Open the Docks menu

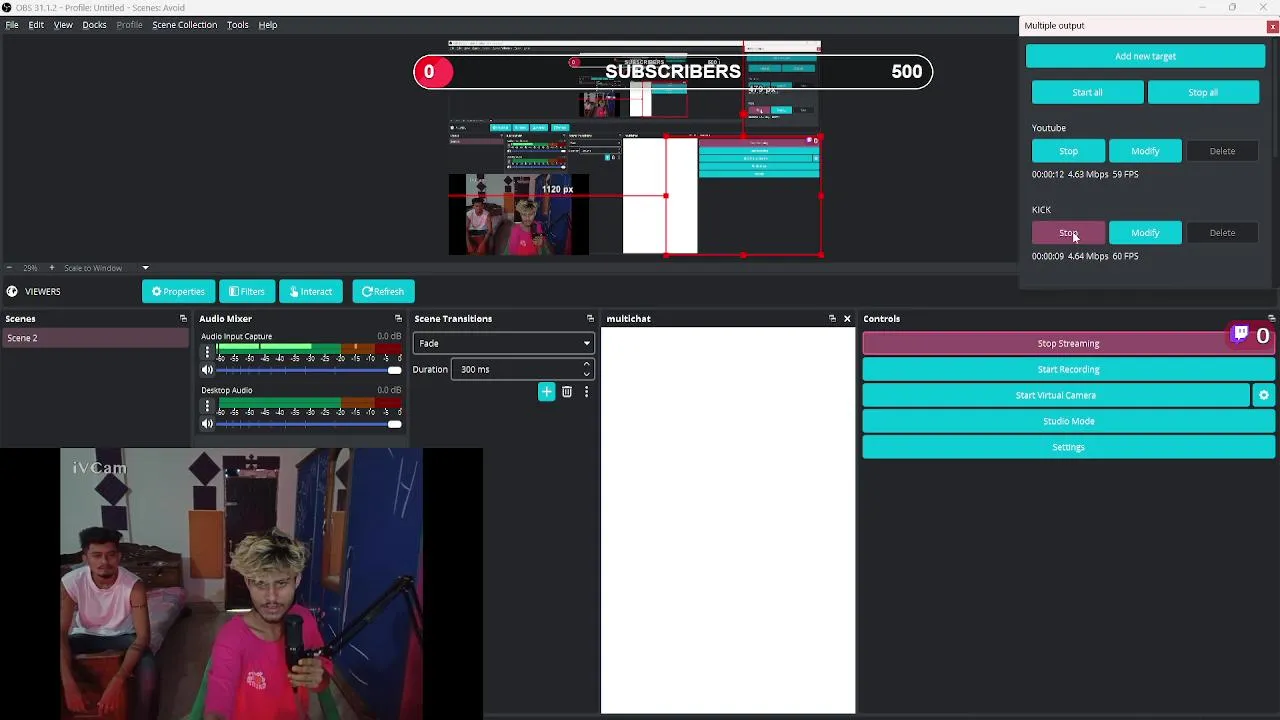pos(94,25)
